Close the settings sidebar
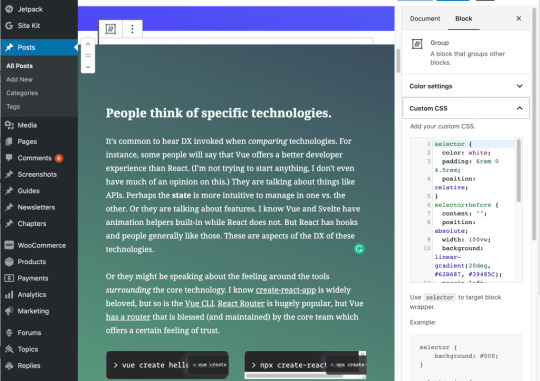 (x=518, y=18)
